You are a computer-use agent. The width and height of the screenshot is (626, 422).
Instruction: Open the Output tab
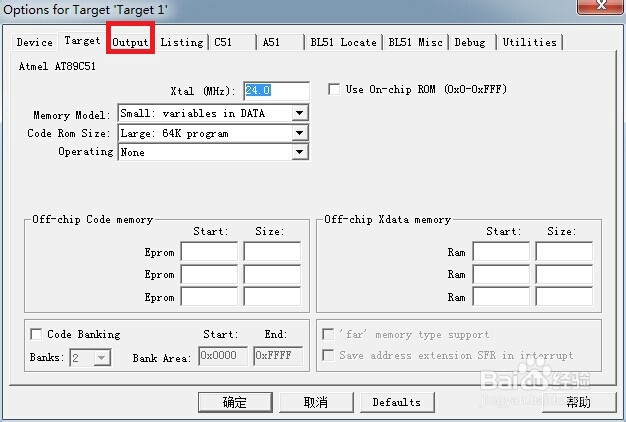pyautogui.click(x=130, y=42)
